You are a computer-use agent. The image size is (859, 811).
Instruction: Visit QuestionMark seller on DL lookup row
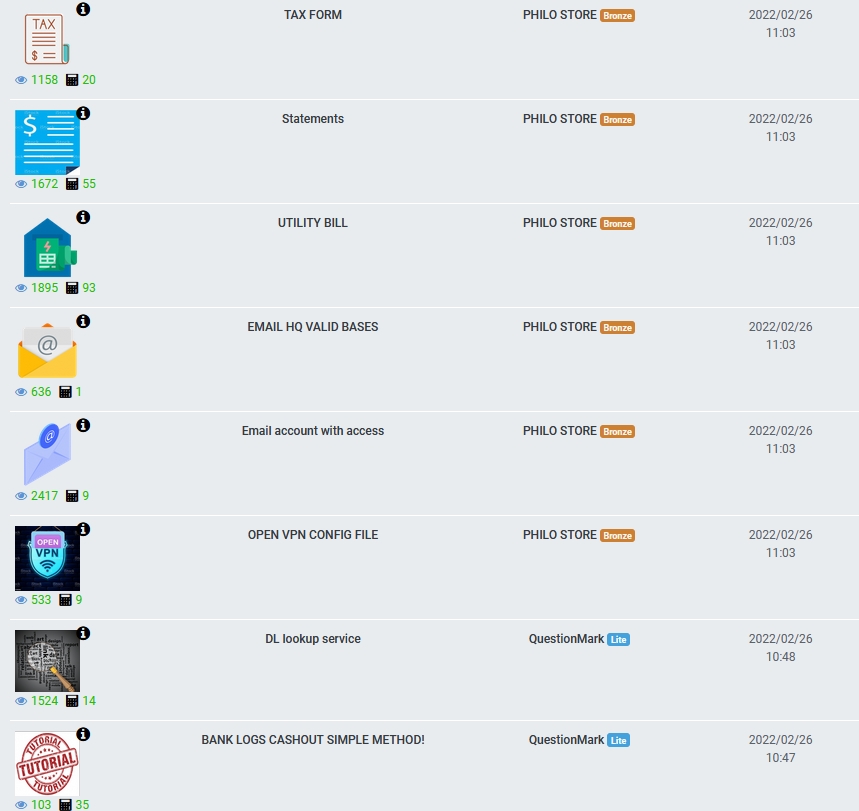pyautogui.click(x=566, y=639)
